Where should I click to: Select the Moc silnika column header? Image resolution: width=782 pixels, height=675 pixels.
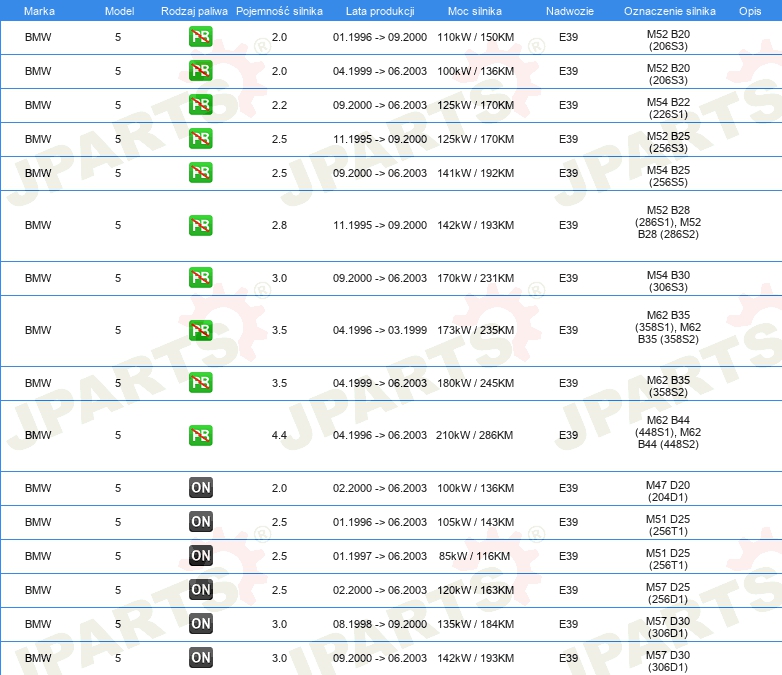(x=475, y=10)
